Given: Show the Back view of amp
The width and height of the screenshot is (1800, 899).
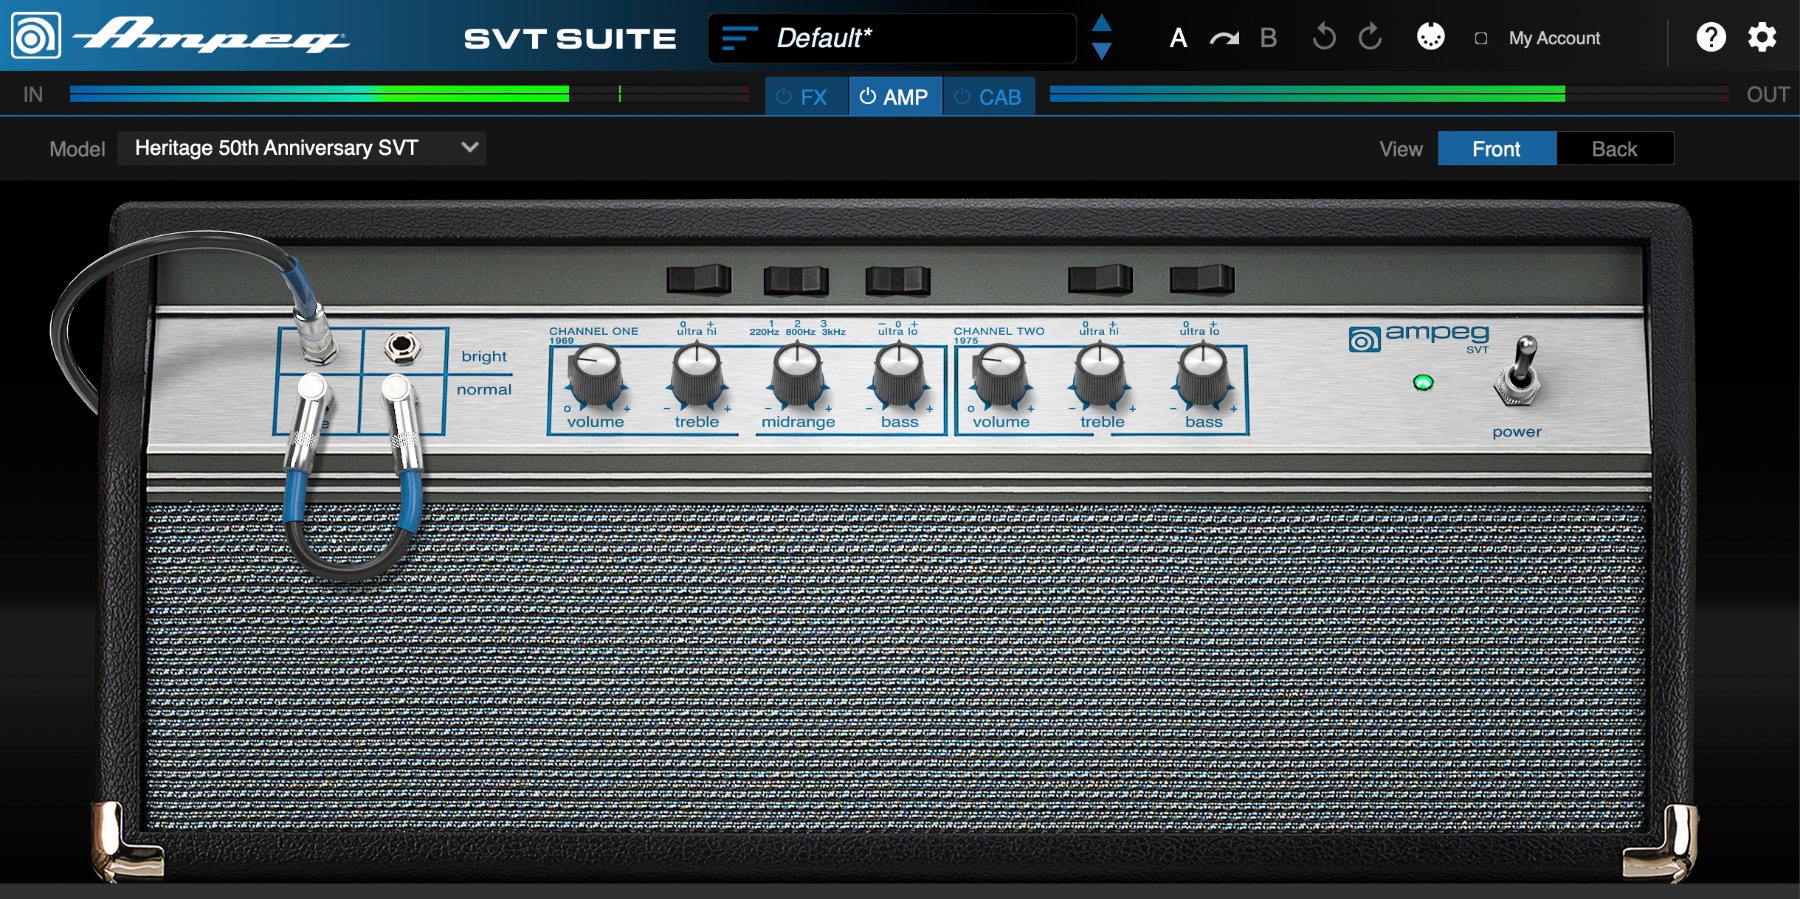Looking at the screenshot, I should (x=1613, y=149).
